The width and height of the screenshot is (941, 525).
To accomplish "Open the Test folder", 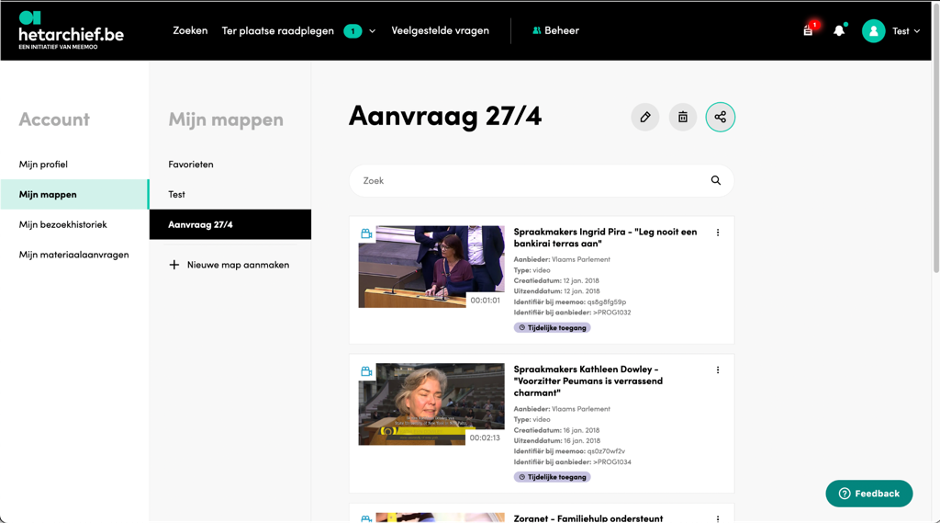I will coord(176,194).
